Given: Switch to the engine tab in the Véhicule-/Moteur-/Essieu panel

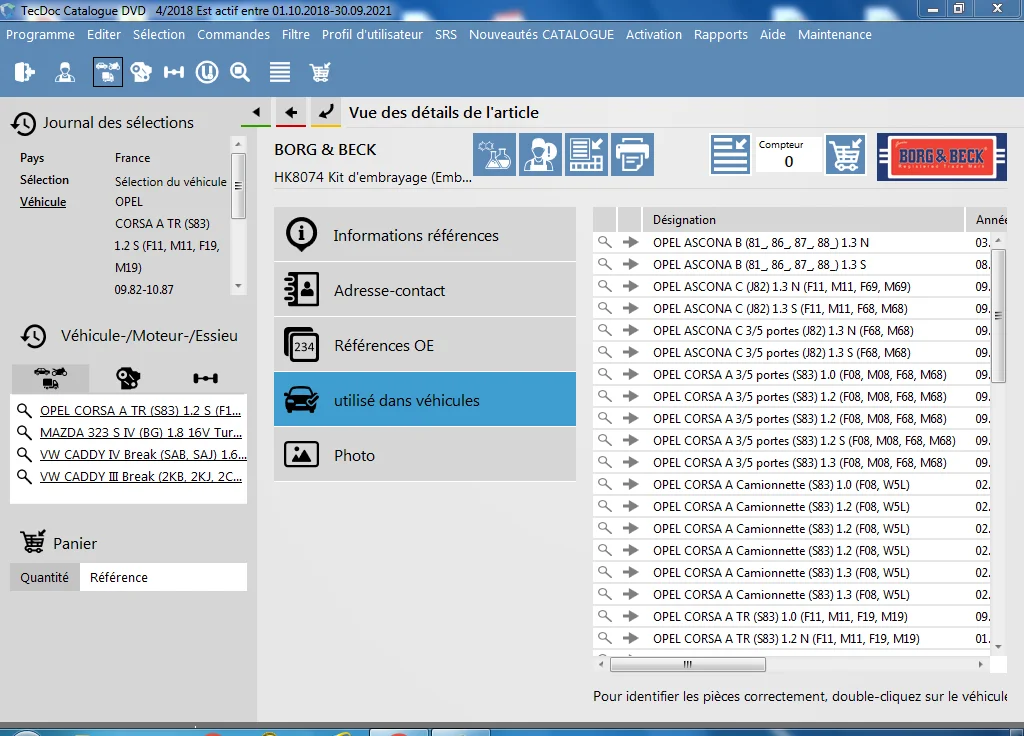Looking at the screenshot, I should (x=128, y=377).
